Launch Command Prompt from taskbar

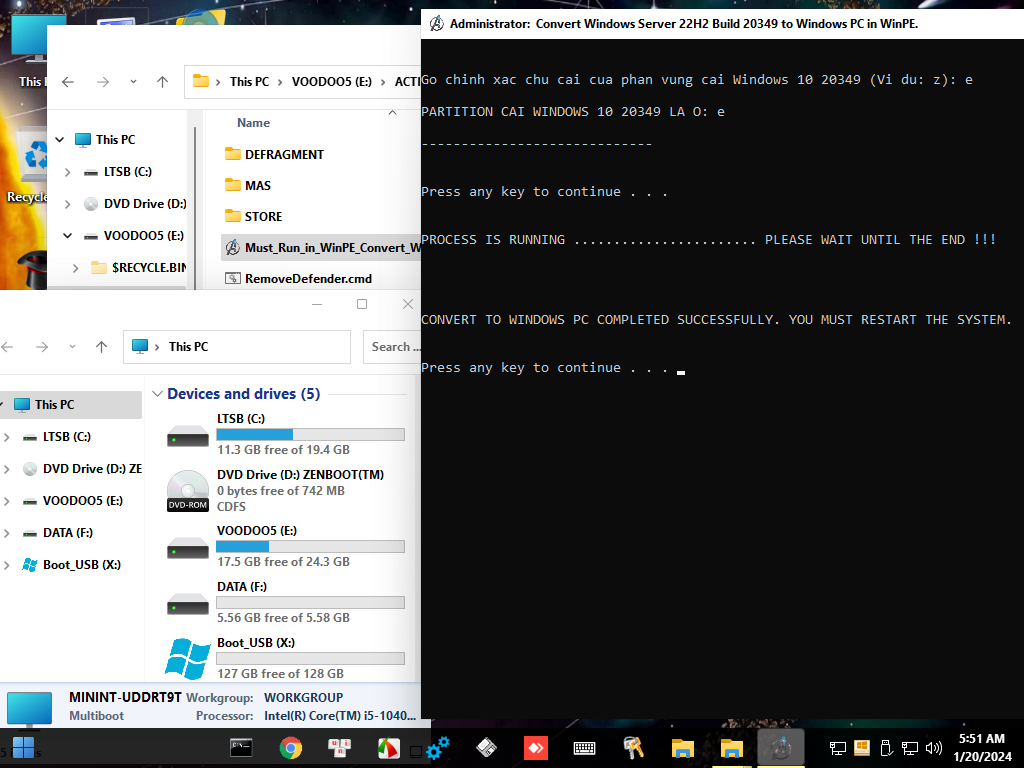(x=241, y=747)
